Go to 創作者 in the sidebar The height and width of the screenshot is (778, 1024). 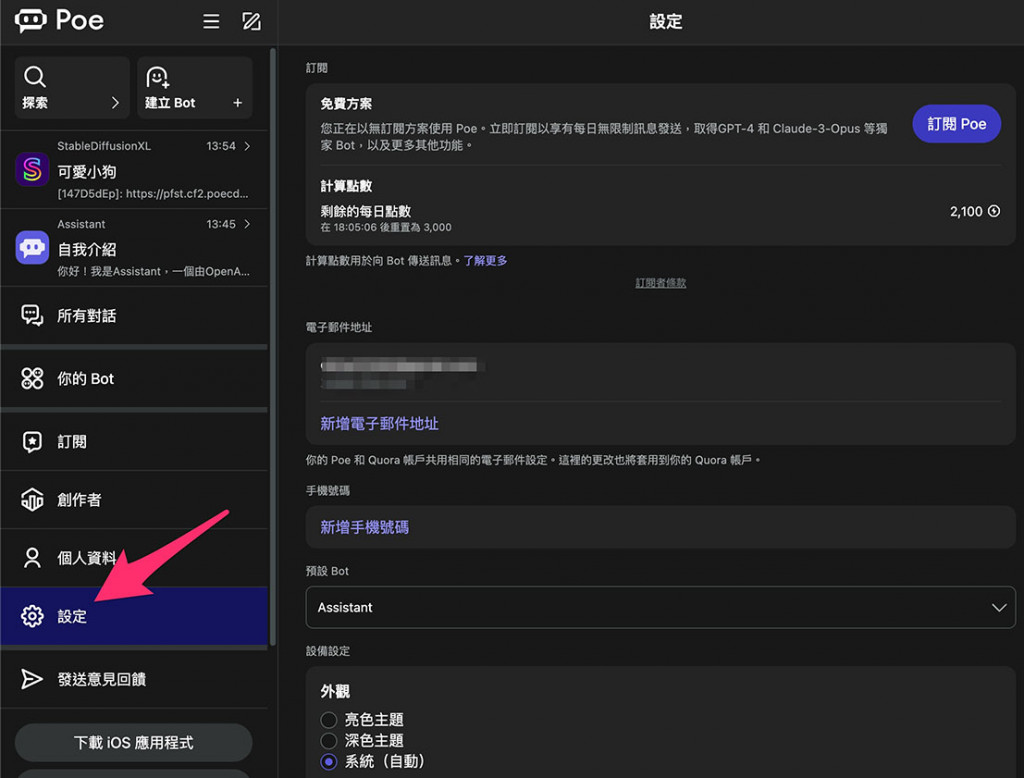pos(135,500)
